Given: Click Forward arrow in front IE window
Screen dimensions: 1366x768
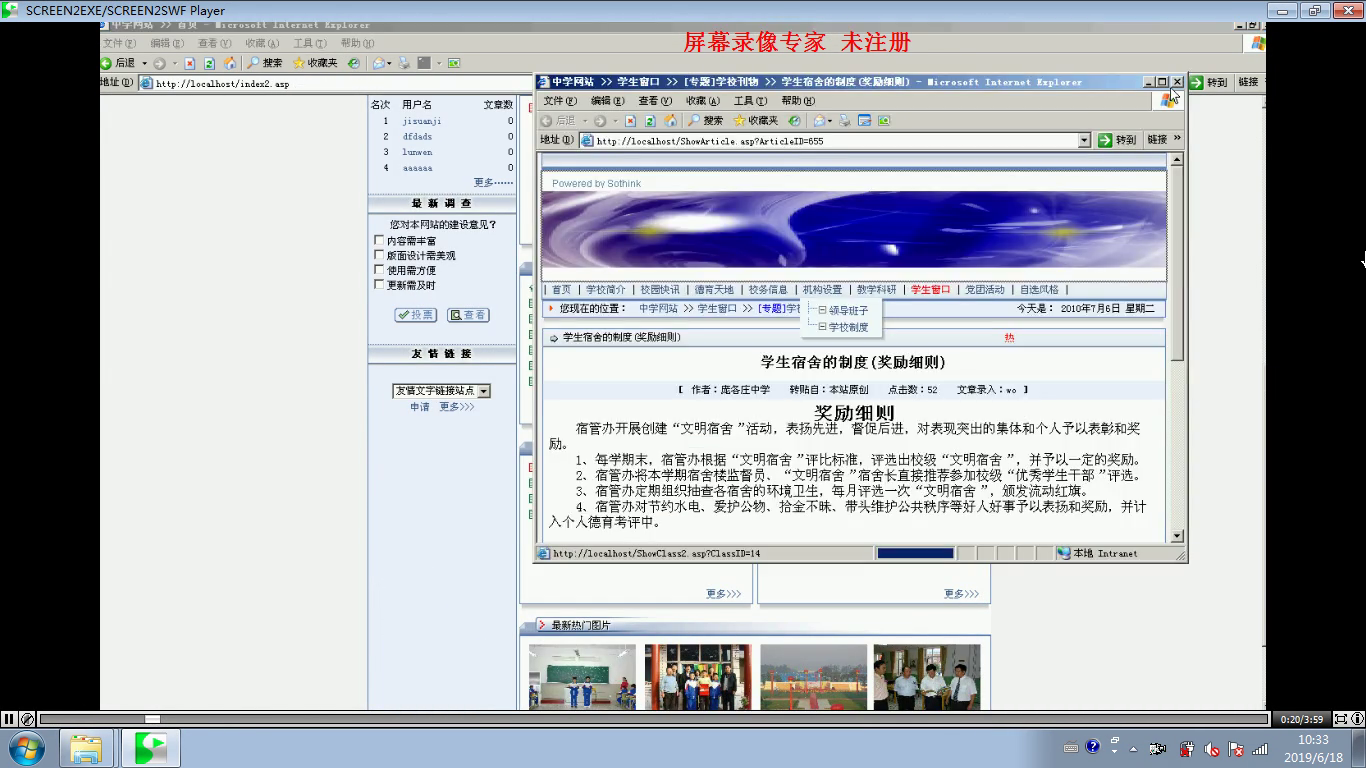Looking at the screenshot, I should (600, 121).
